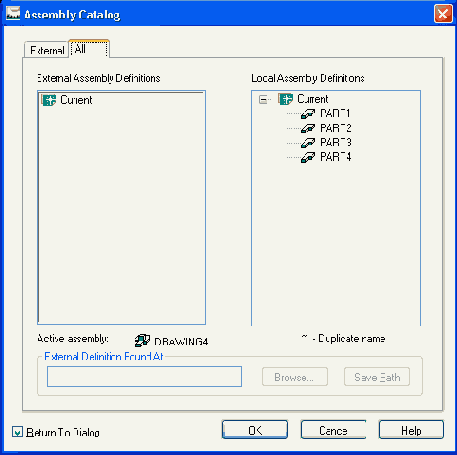Close the Assembly Catalog dialog

coord(443,14)
